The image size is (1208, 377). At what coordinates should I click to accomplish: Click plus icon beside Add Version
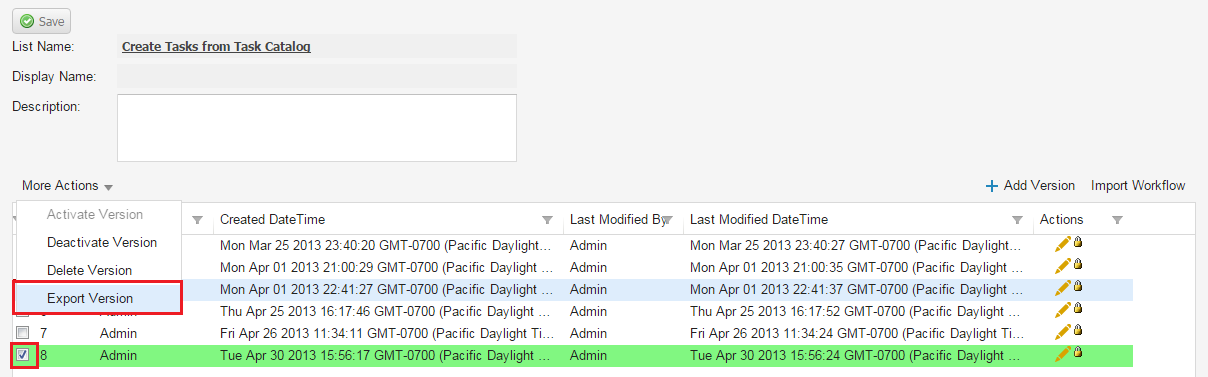coord(992,186)
